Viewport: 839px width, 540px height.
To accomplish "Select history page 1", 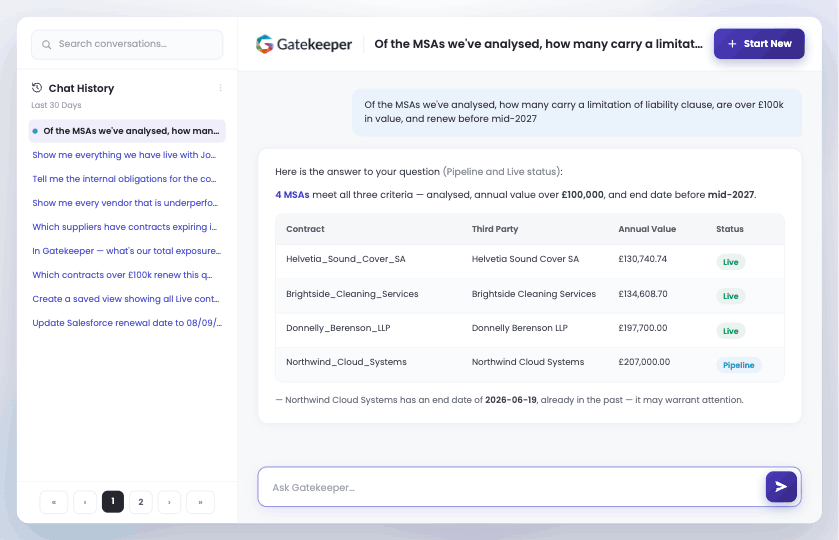I will 113,501.
